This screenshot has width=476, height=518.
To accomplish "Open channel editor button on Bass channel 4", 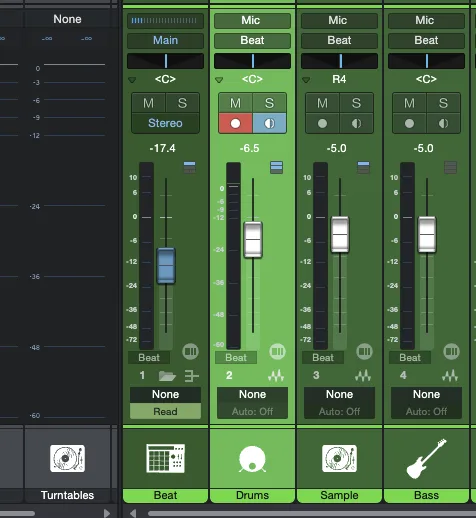I will tap(451, 351).
